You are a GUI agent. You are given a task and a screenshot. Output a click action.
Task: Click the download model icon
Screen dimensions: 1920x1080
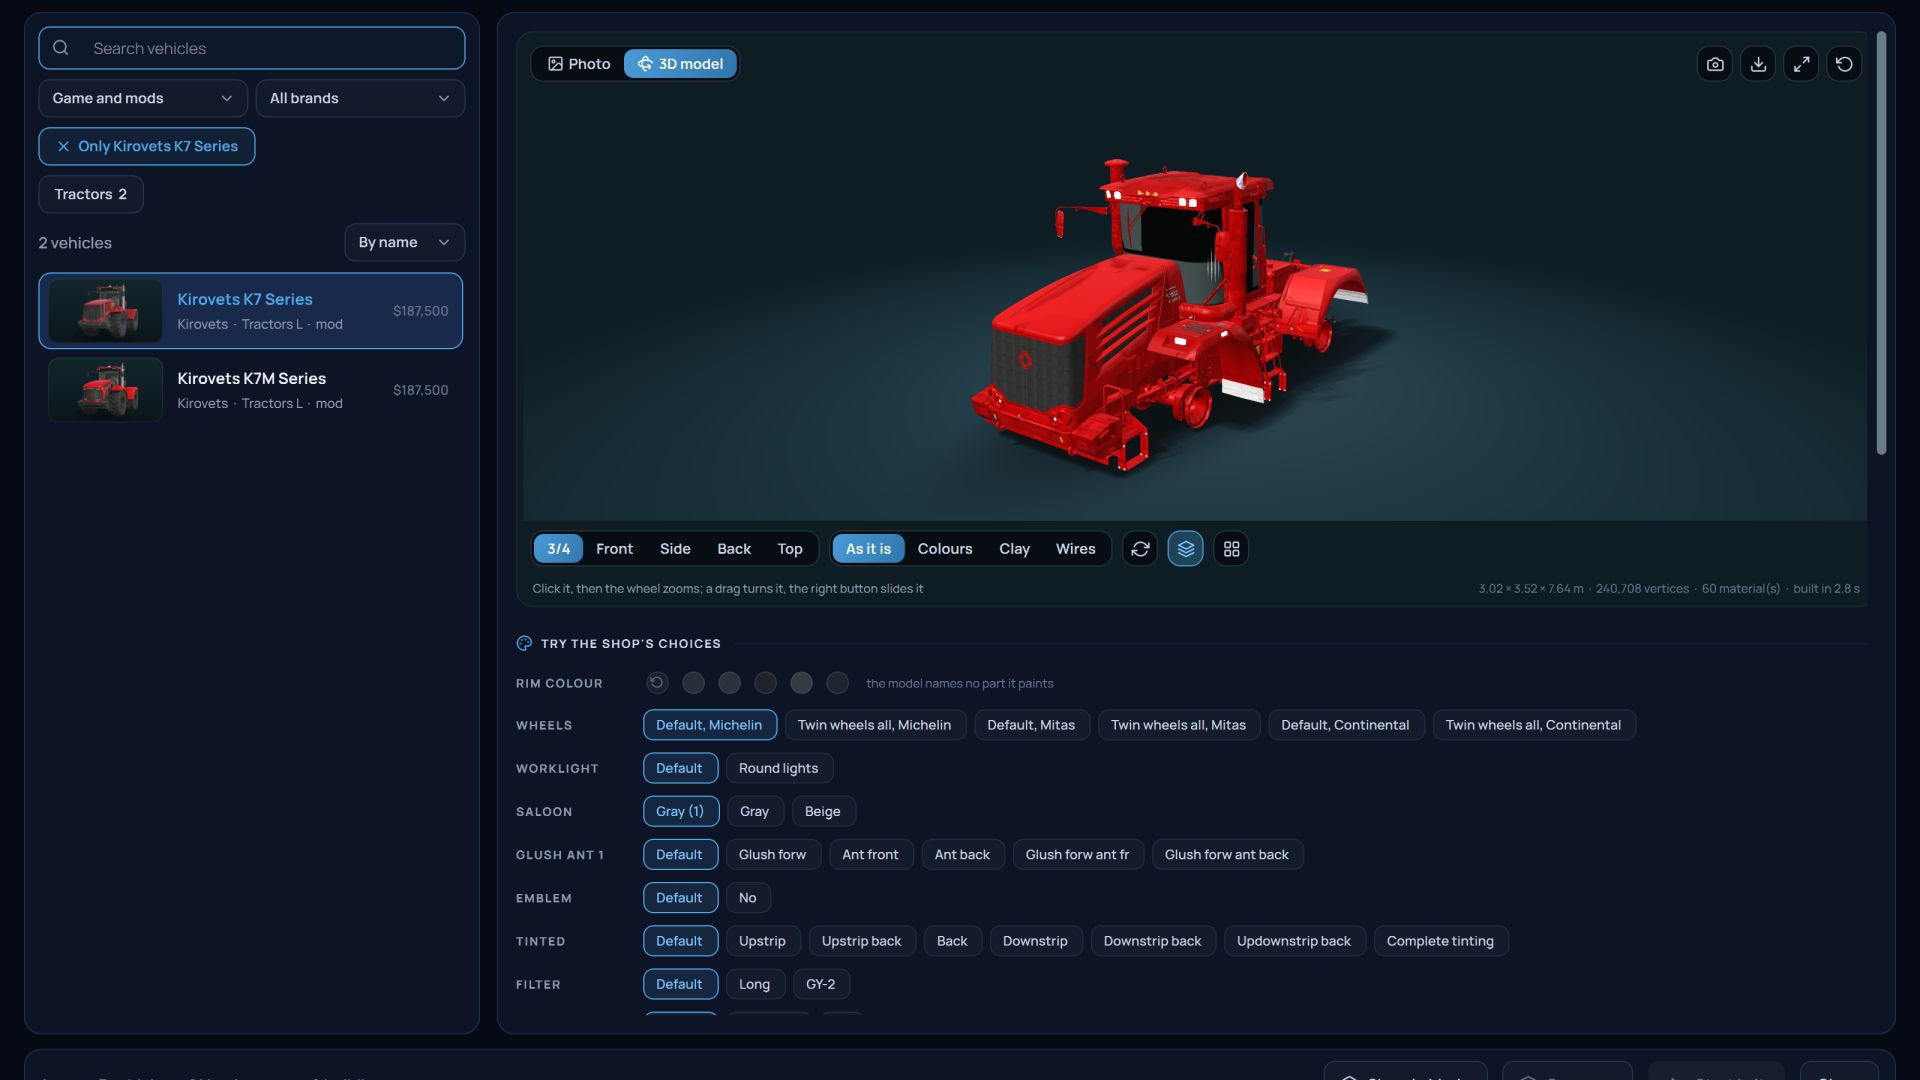(1758, 64)
